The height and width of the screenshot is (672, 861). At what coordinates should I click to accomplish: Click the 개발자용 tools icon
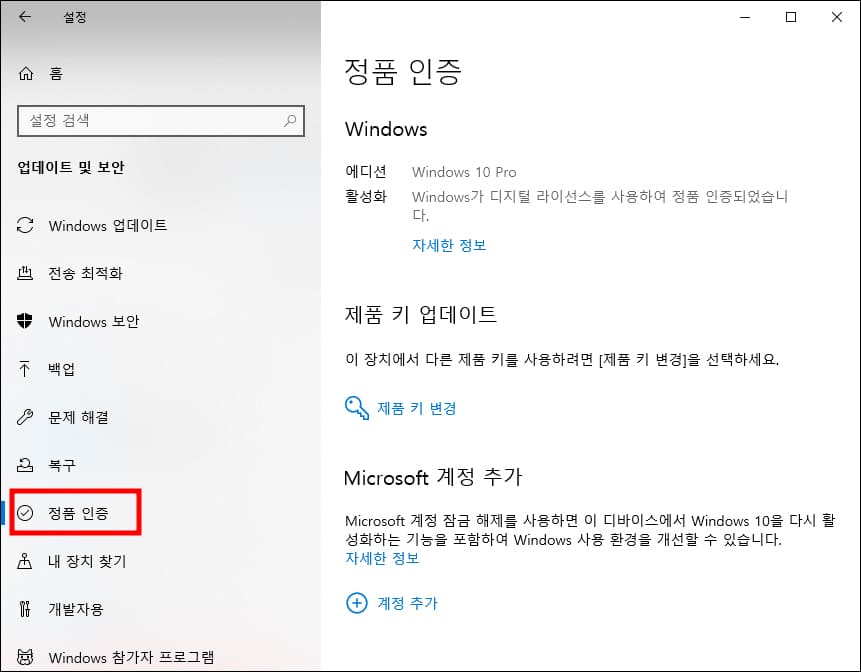coord(25,609)
